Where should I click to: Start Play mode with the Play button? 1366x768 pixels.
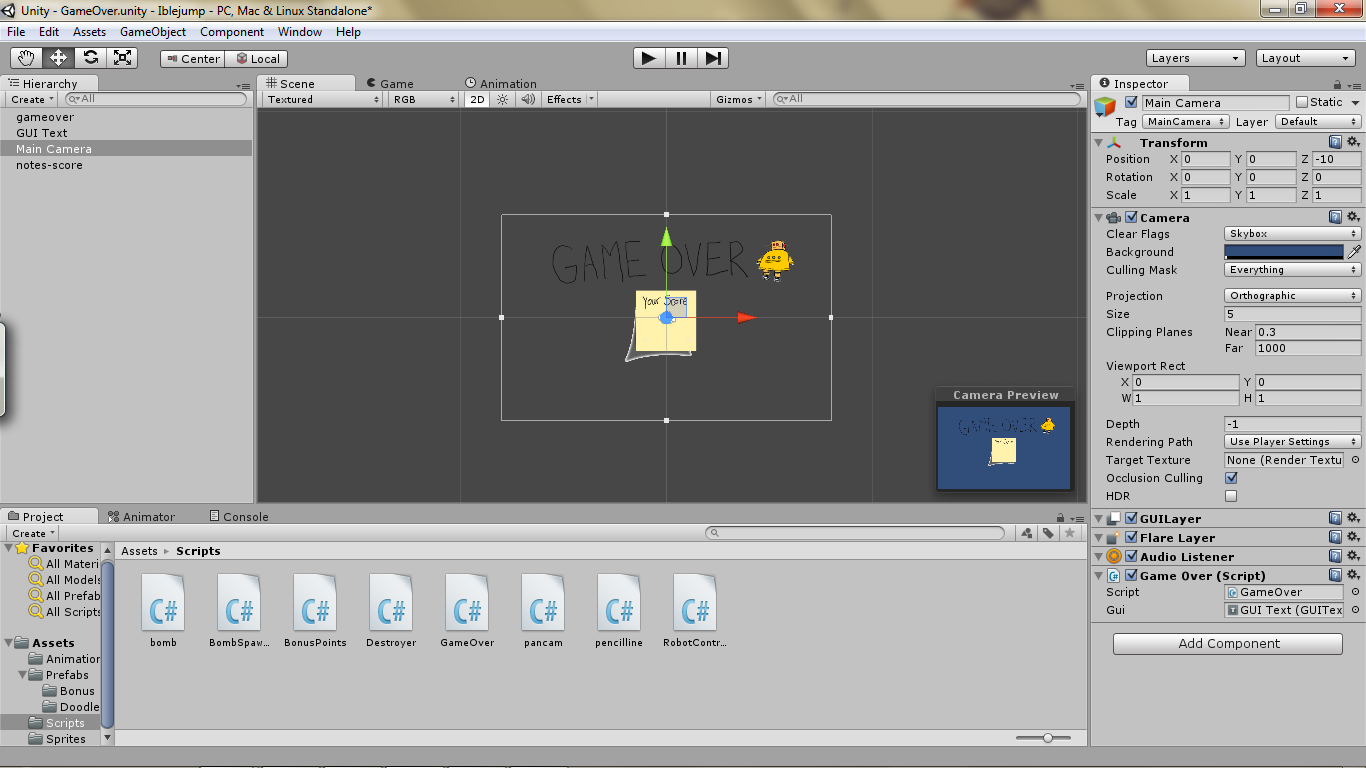(649, 58)
